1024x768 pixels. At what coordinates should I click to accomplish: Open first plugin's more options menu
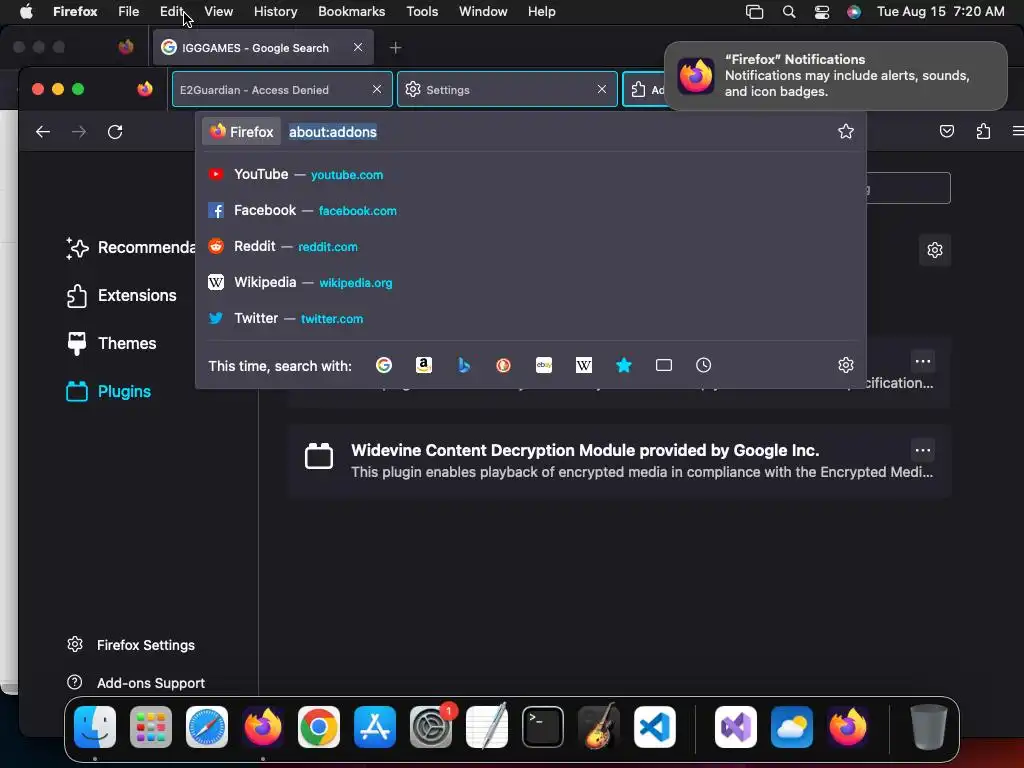pyautogui.click(x=923, y=361)
